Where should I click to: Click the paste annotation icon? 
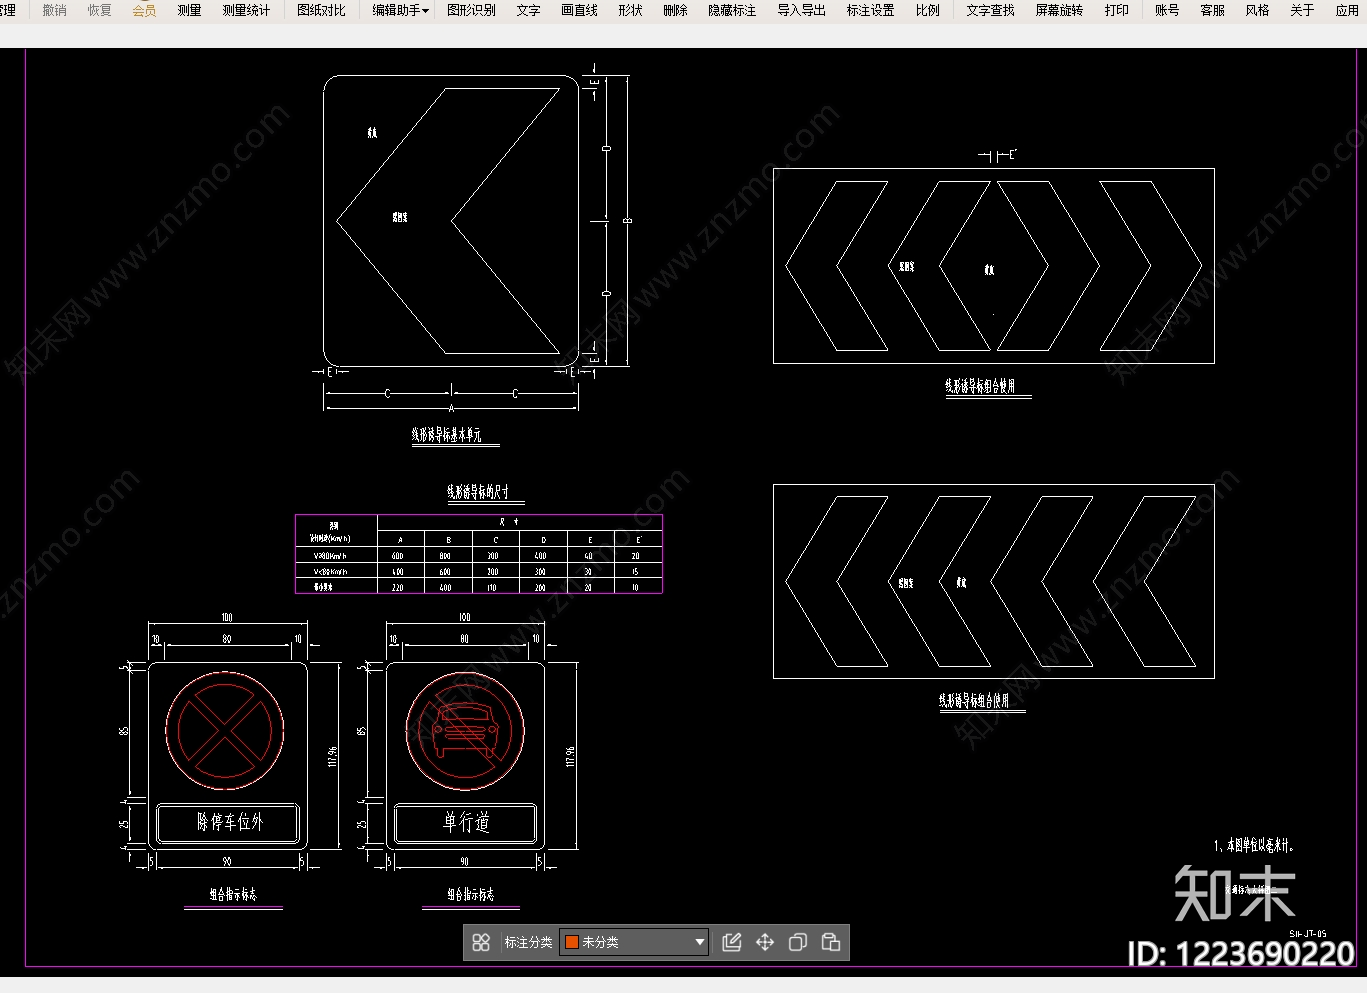831,942
